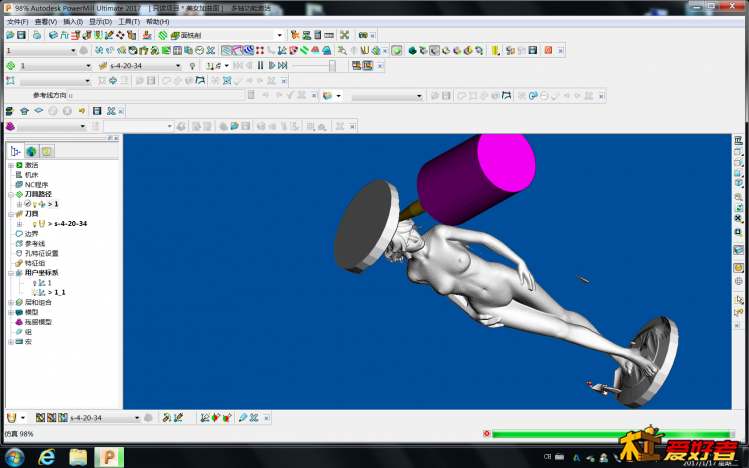Select the 孔特征设置 tree item
This screenshot has width=749, height=468.
[42, 254]
